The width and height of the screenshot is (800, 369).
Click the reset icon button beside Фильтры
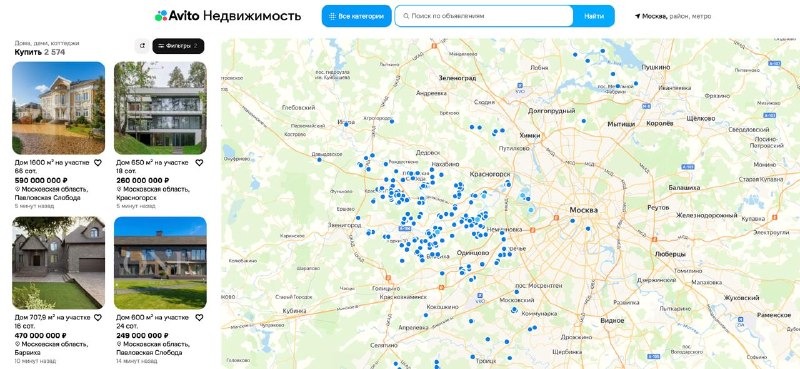[142, 46]
